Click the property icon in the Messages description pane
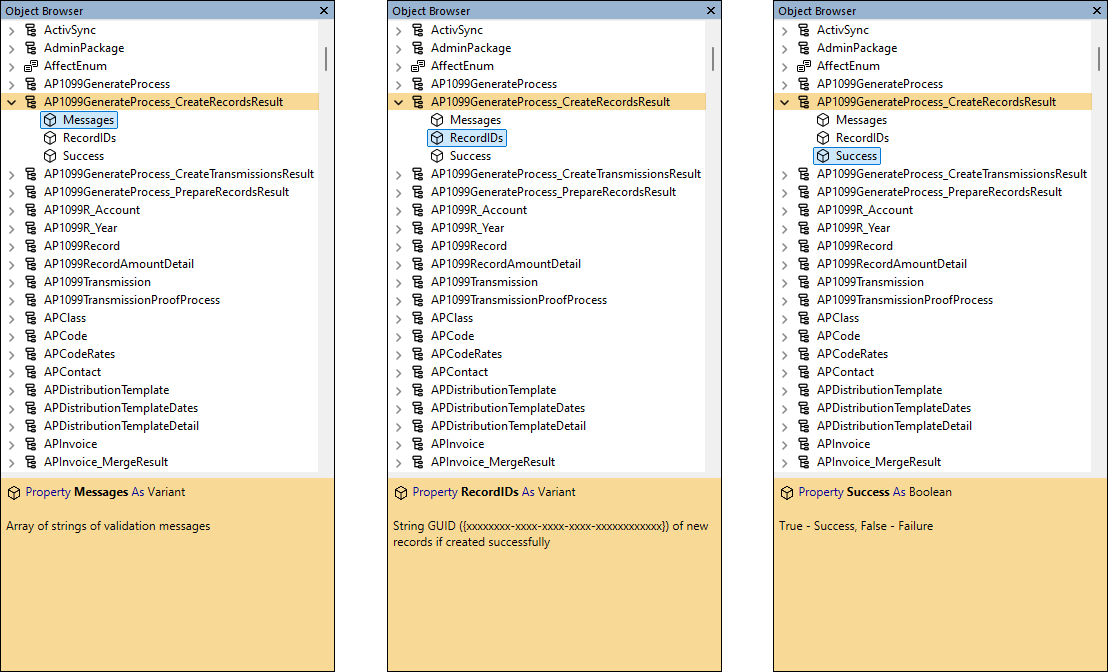Screen dimensions: 1109x672 pyautogui.click(x=14, y=492)
